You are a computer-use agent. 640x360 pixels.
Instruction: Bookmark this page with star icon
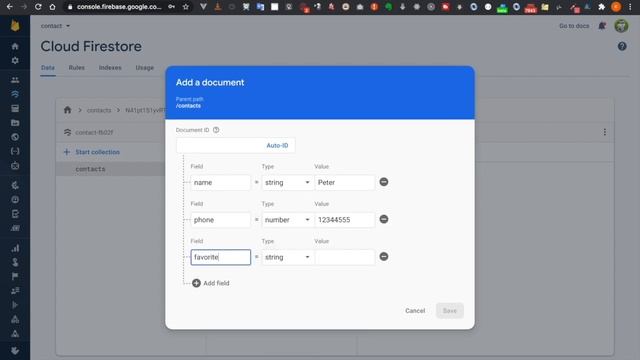click(186, 7)
